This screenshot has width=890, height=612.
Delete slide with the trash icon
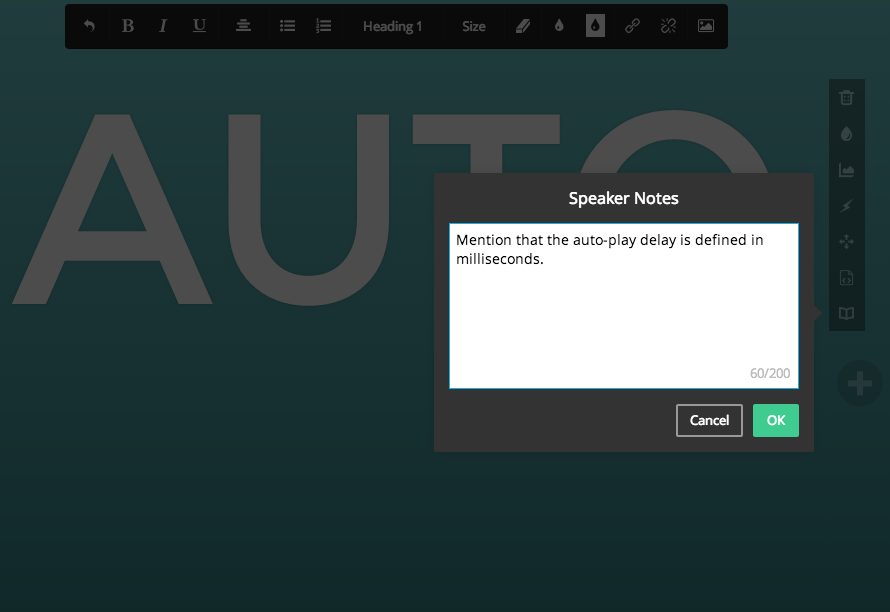pyautogui.click(x=847, y=98)
